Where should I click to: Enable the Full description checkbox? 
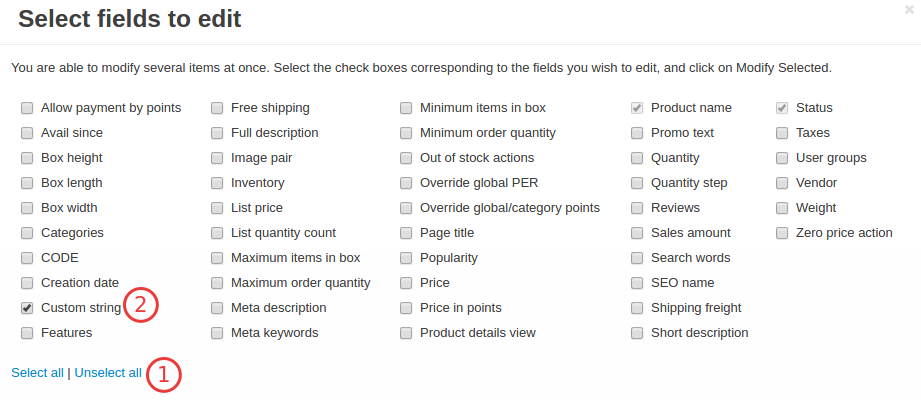coord(217,133)
